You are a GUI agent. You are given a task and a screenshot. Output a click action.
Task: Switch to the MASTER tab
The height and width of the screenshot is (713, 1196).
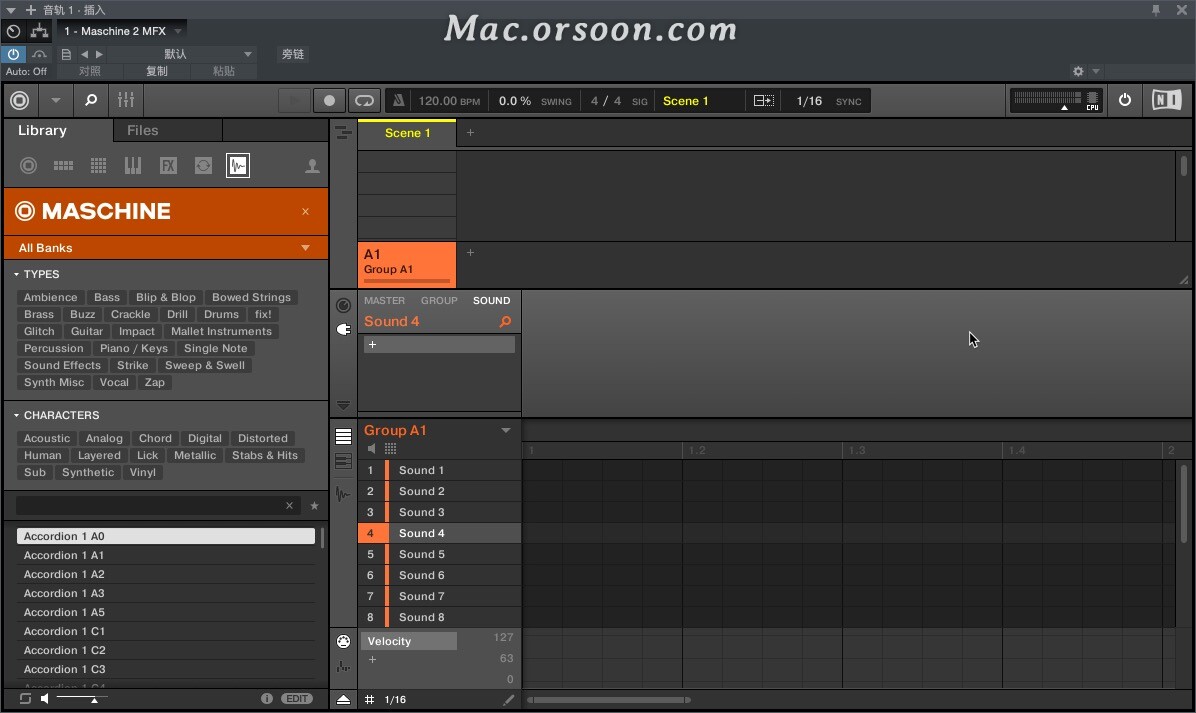point(384,300)
